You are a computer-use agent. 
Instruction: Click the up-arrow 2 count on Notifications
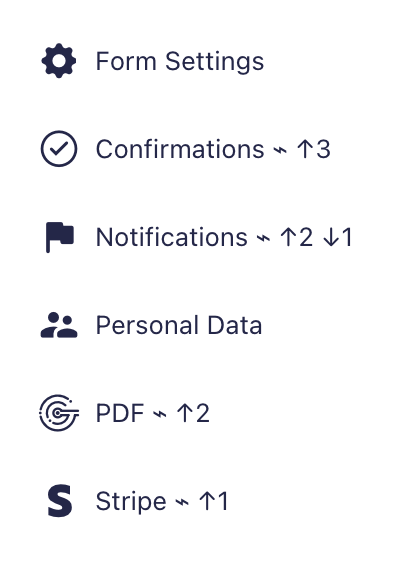pyautogui.click(x=296, y=237)
